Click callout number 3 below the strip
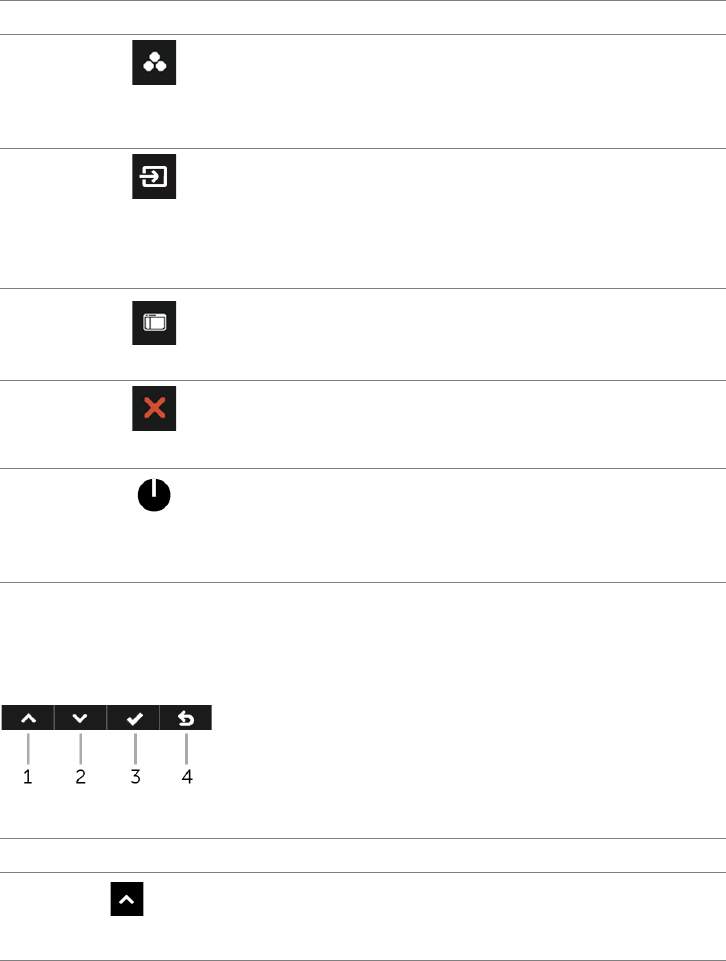Viewport: 726px width, 961px height. [x=134, y=777]
